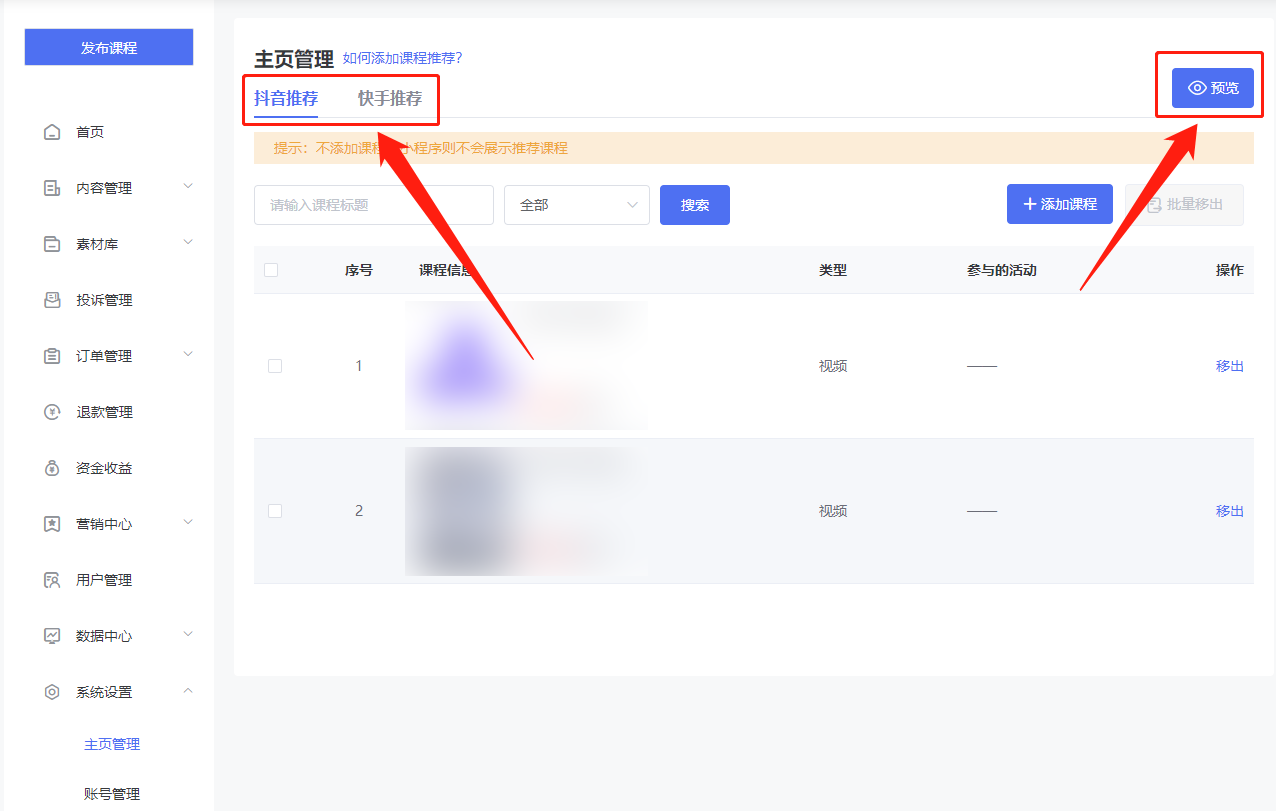The height and width of the screenshot is (811, 1276).
Task: Click the 首页 home icon in sidebar
Action: coord(52,132)
